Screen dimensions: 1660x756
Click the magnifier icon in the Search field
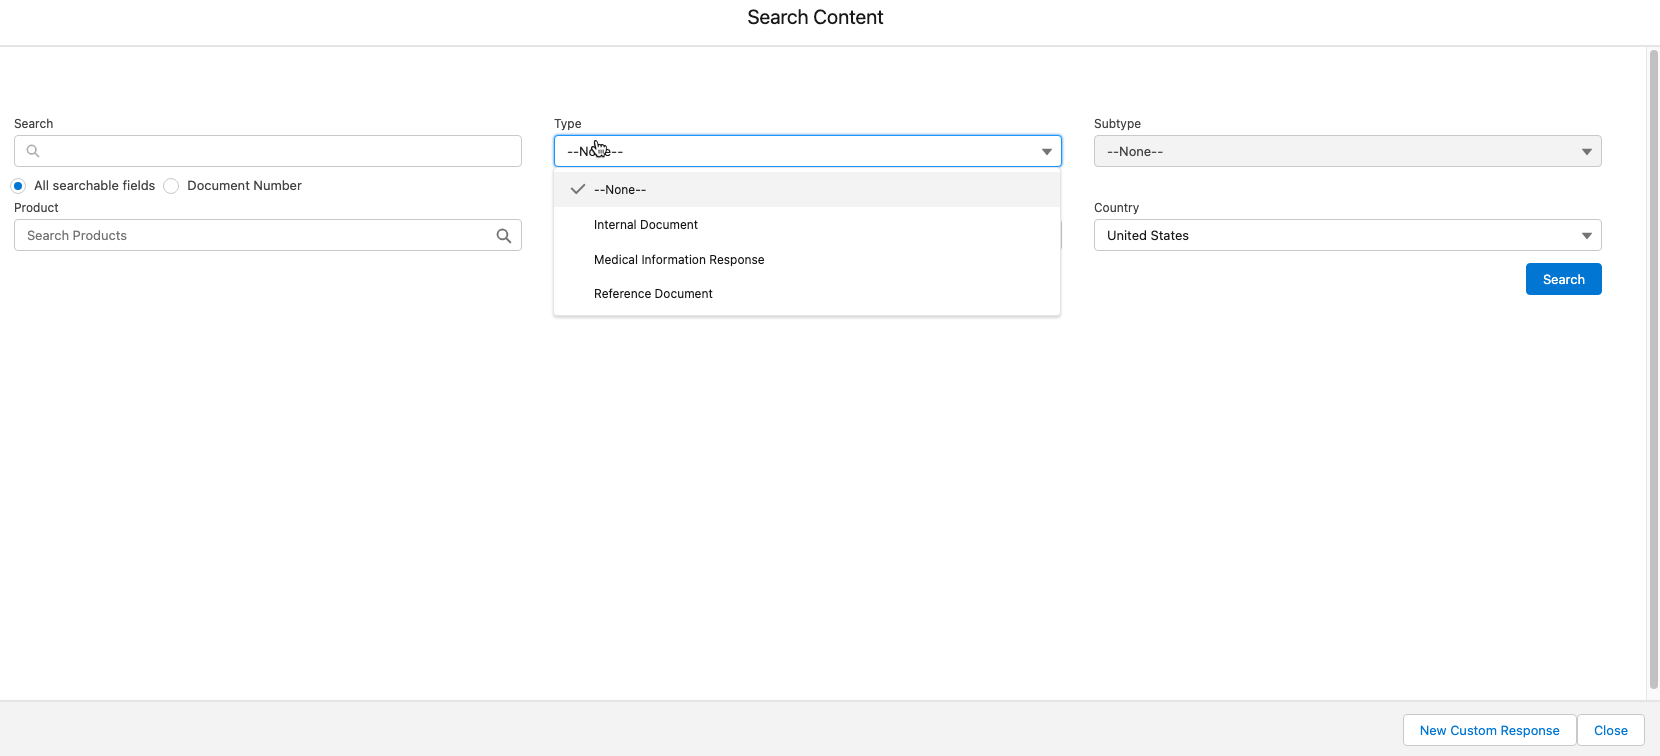click(33, 151)
